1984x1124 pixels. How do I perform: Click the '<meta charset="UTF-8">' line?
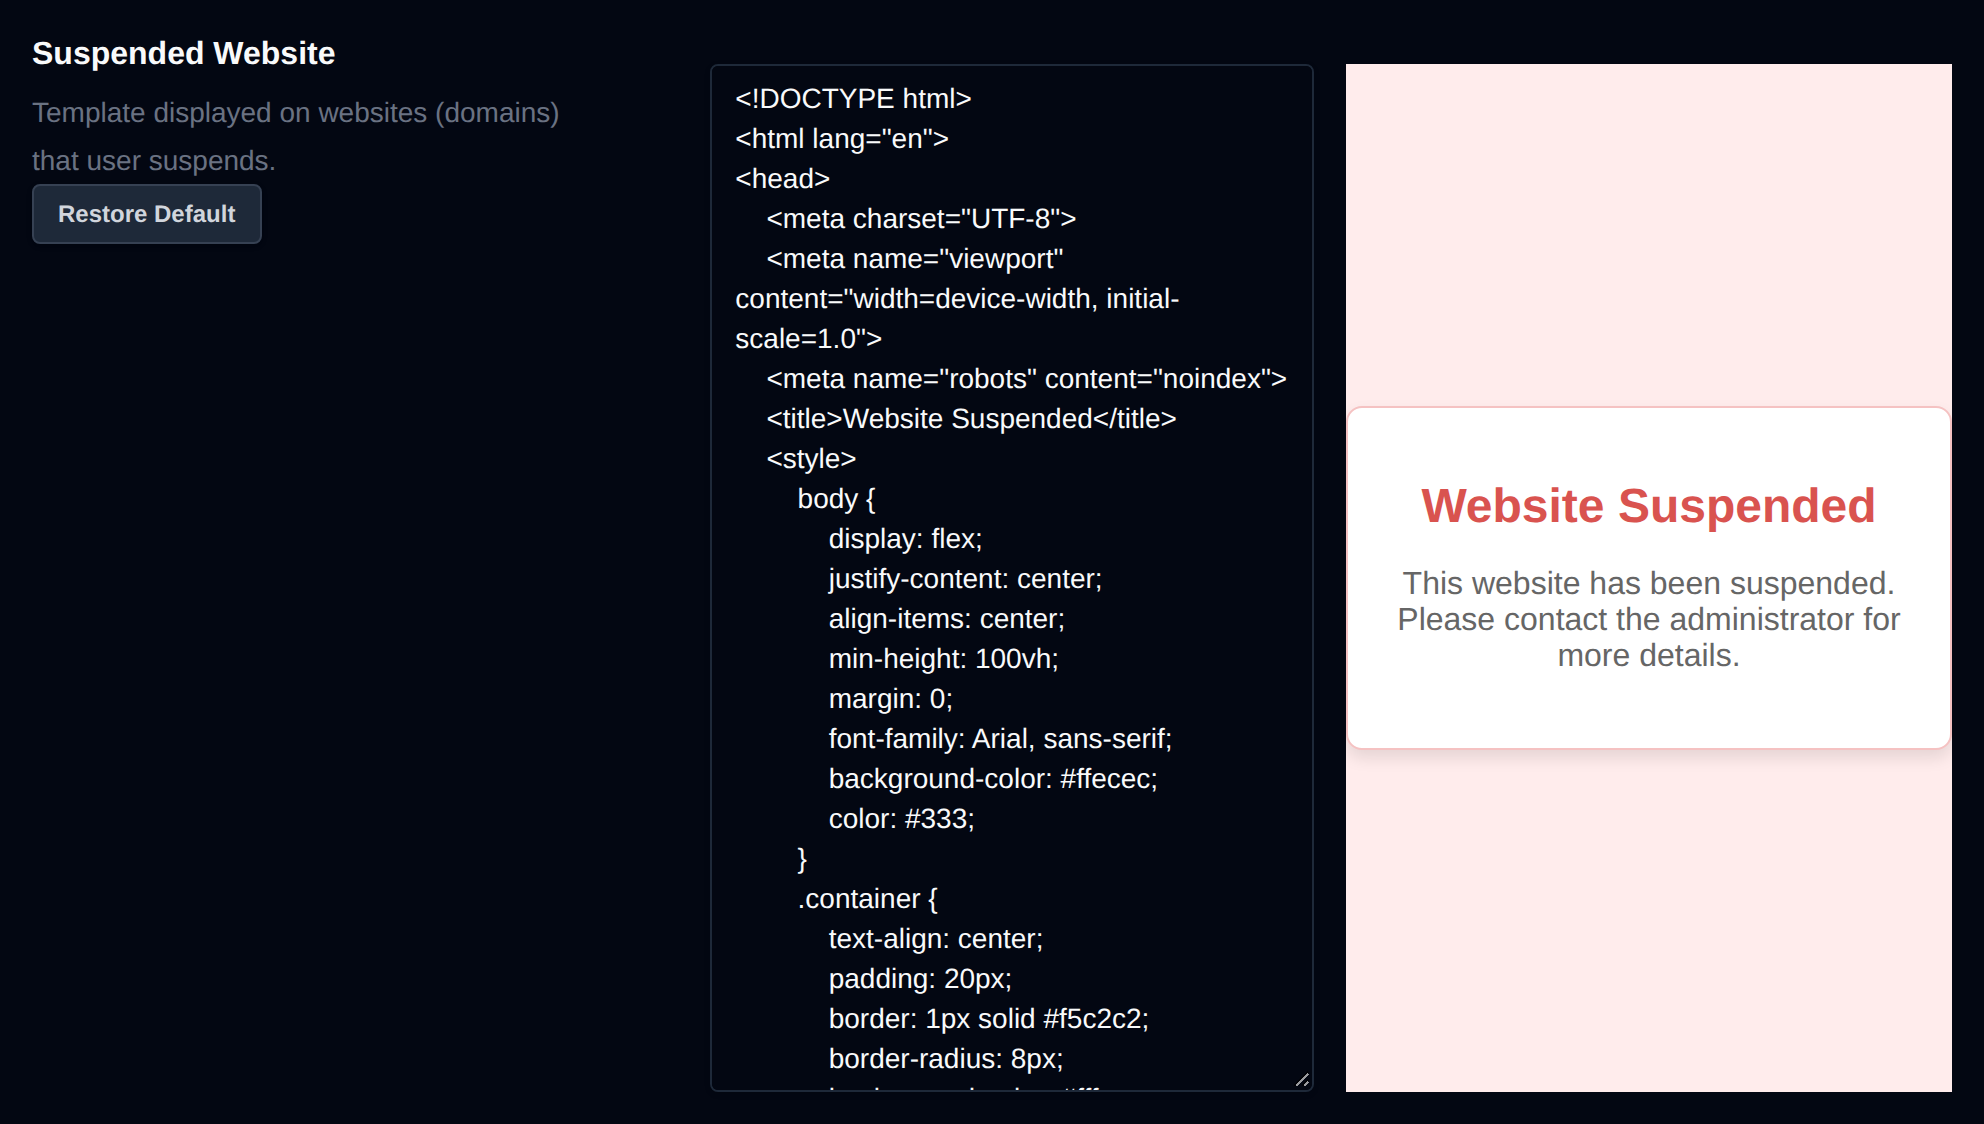(921, 219)
